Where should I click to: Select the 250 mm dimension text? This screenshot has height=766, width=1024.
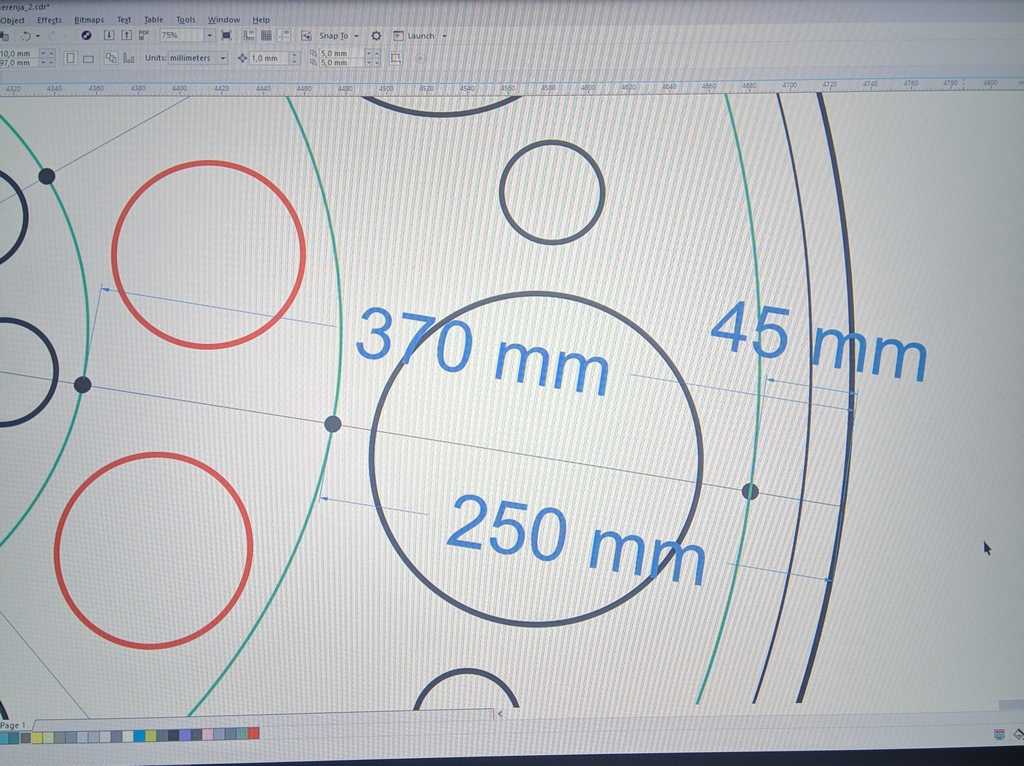pyautogui.click(x=576, y=541)
